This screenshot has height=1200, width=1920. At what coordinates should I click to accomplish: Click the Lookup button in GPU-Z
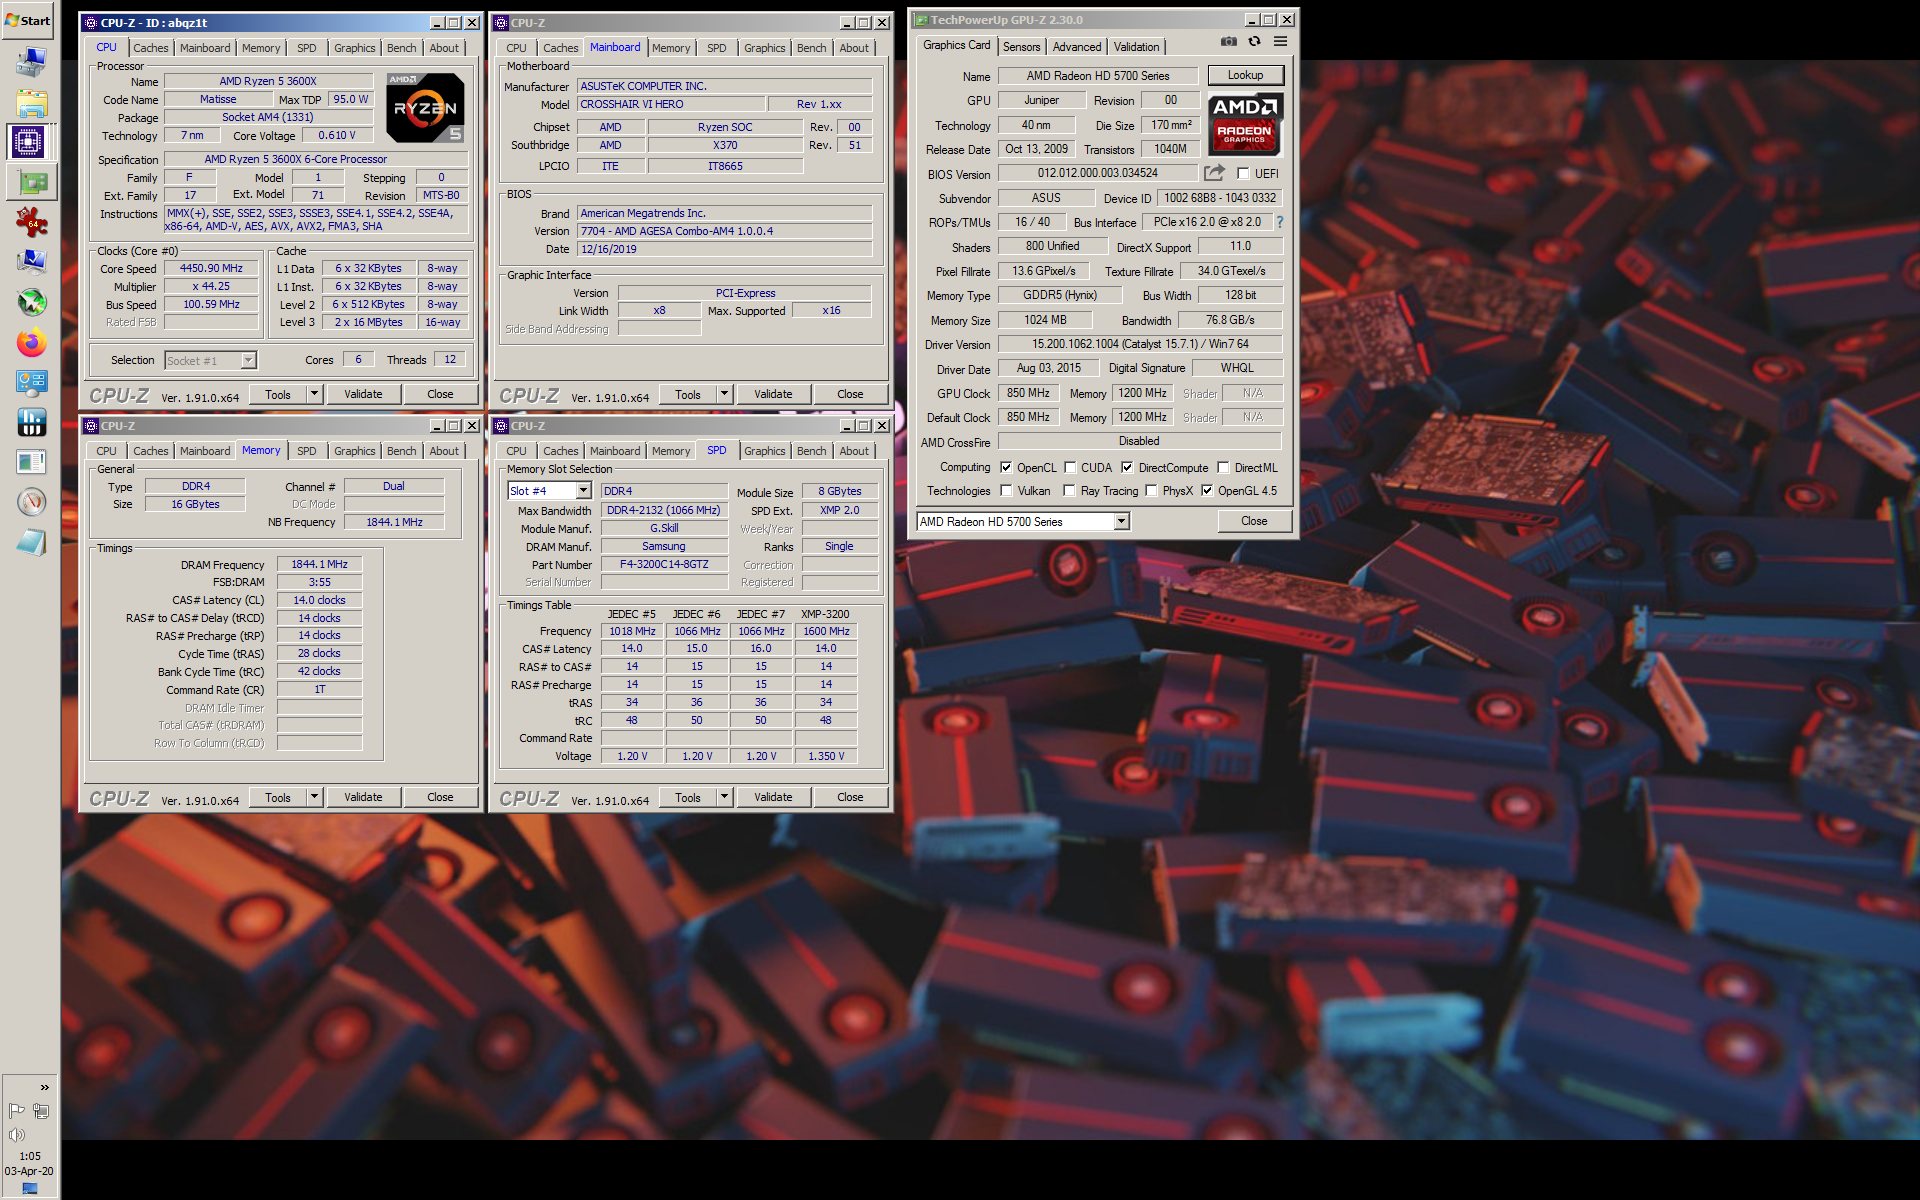1245,75
